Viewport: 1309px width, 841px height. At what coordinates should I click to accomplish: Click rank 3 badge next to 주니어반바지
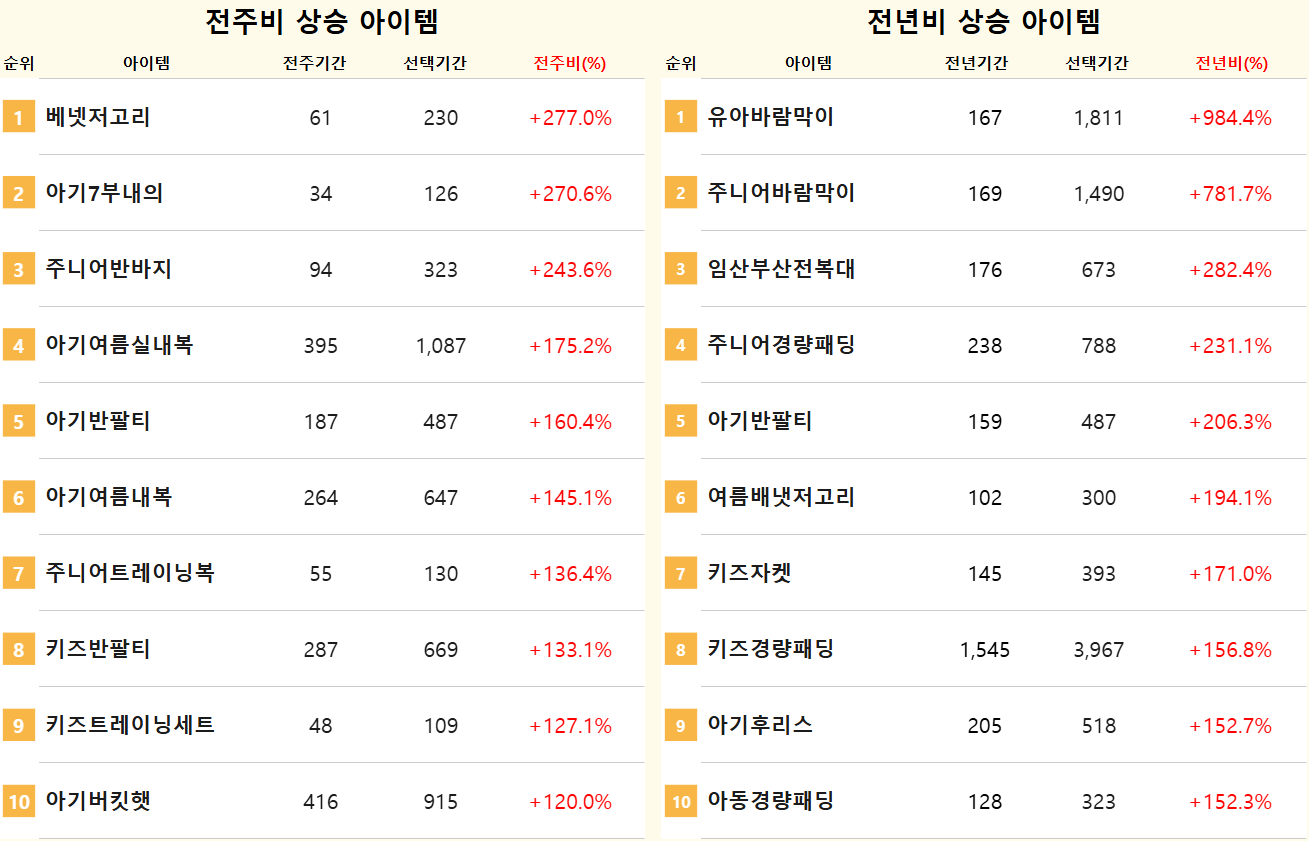(18, 269)
